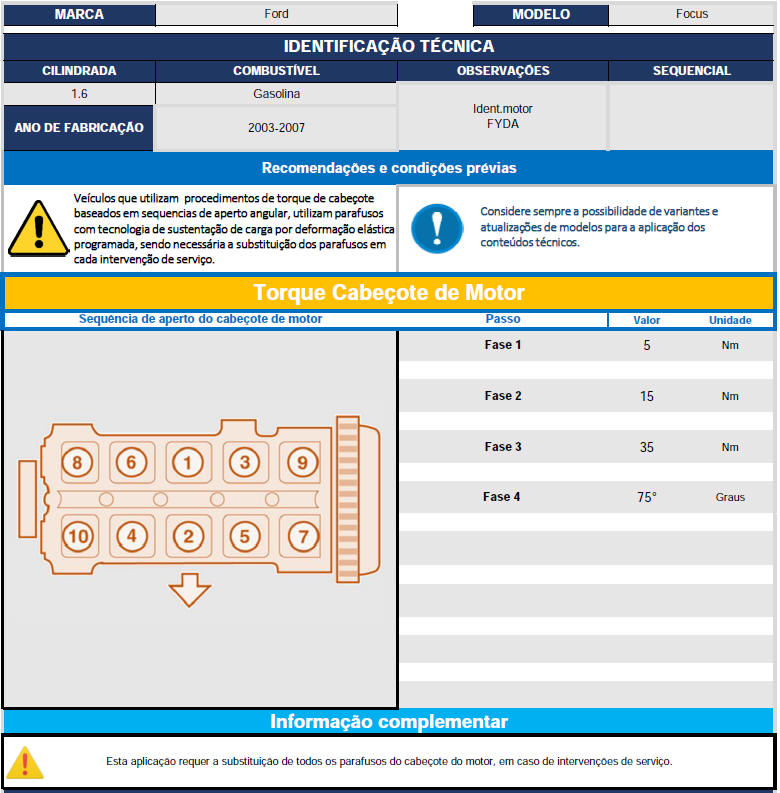The width and height of the screenshot is (780, 793).
Task: Click the SEQUENCIAL column header
Action: [x=691, y=71]
